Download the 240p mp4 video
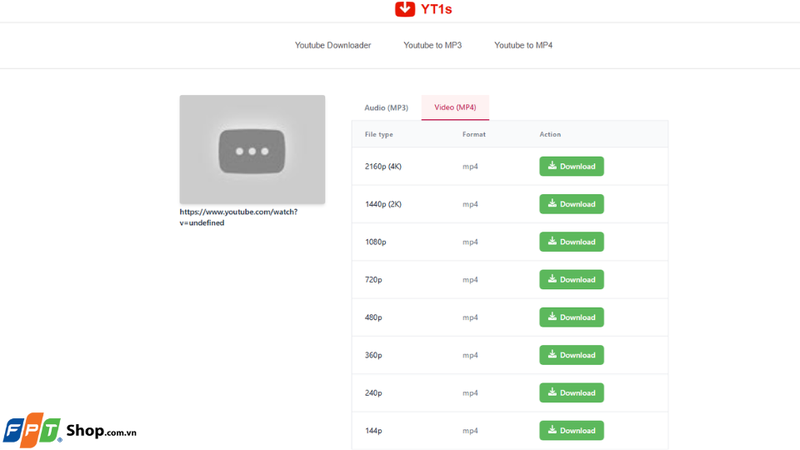 point(571,393)
